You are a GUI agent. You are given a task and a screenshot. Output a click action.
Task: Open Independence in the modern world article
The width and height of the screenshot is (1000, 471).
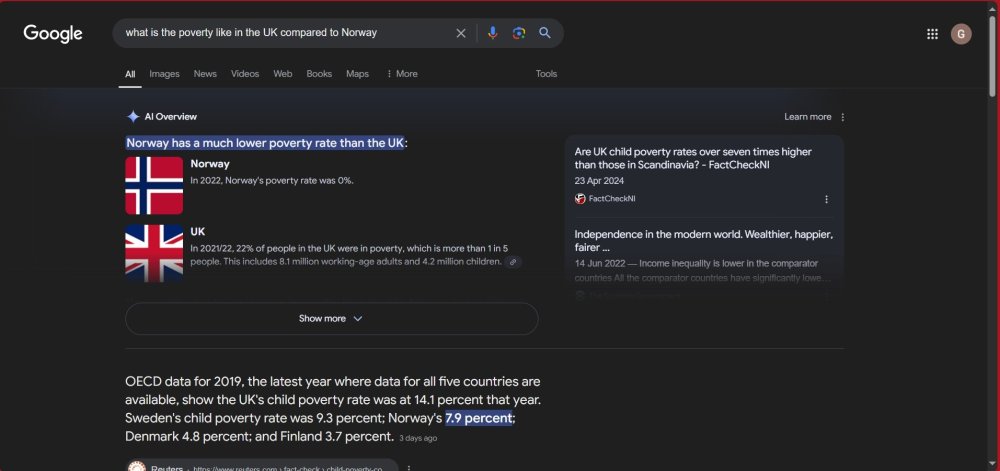pos(703,241)
